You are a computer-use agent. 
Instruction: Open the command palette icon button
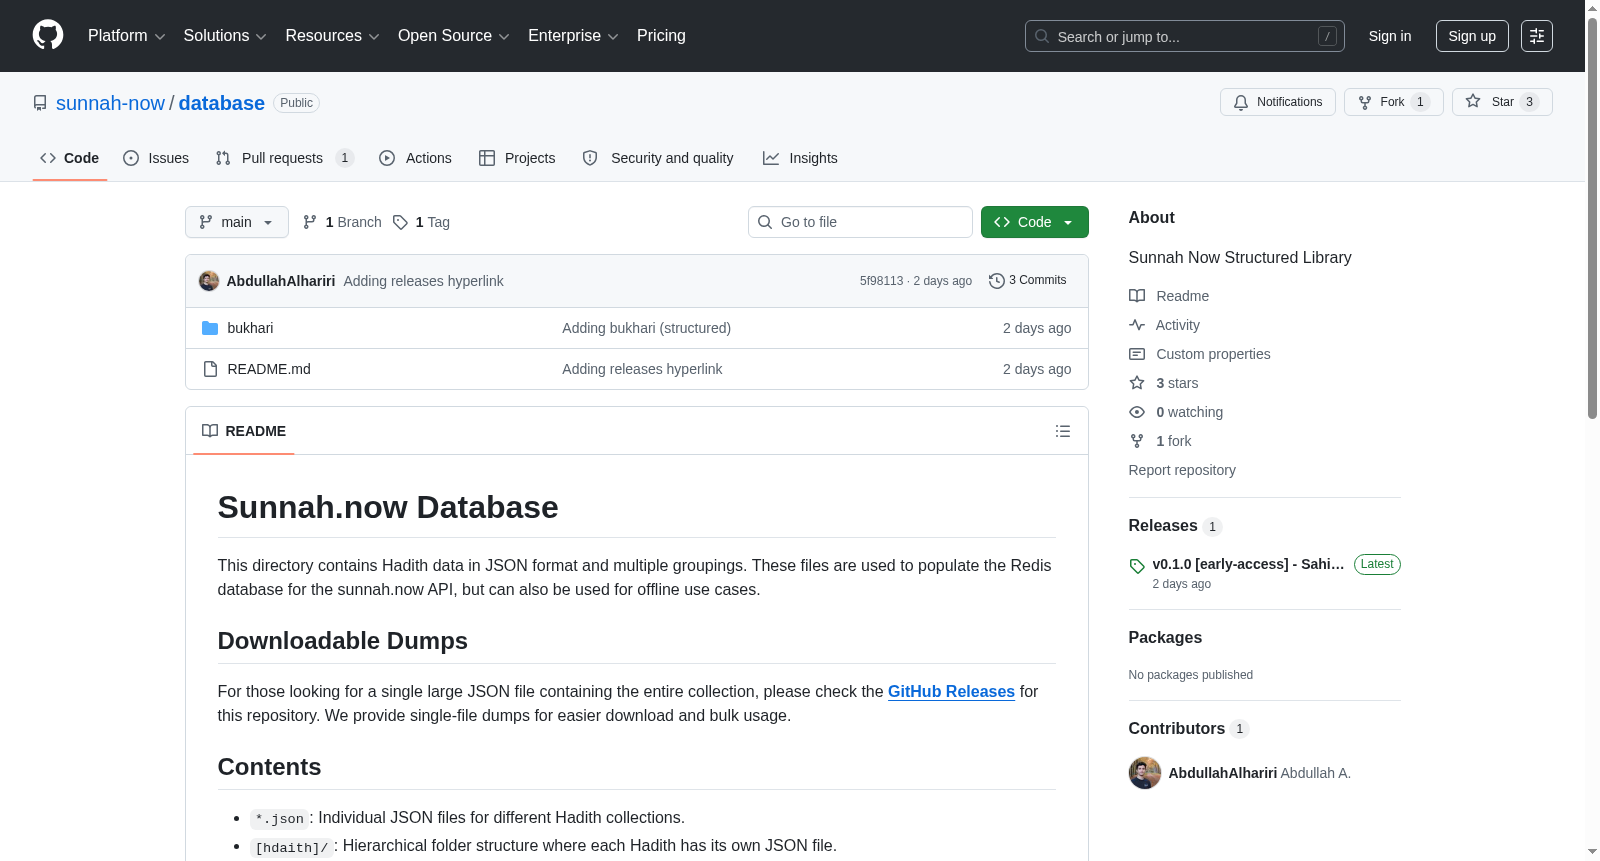point(1537,36)
